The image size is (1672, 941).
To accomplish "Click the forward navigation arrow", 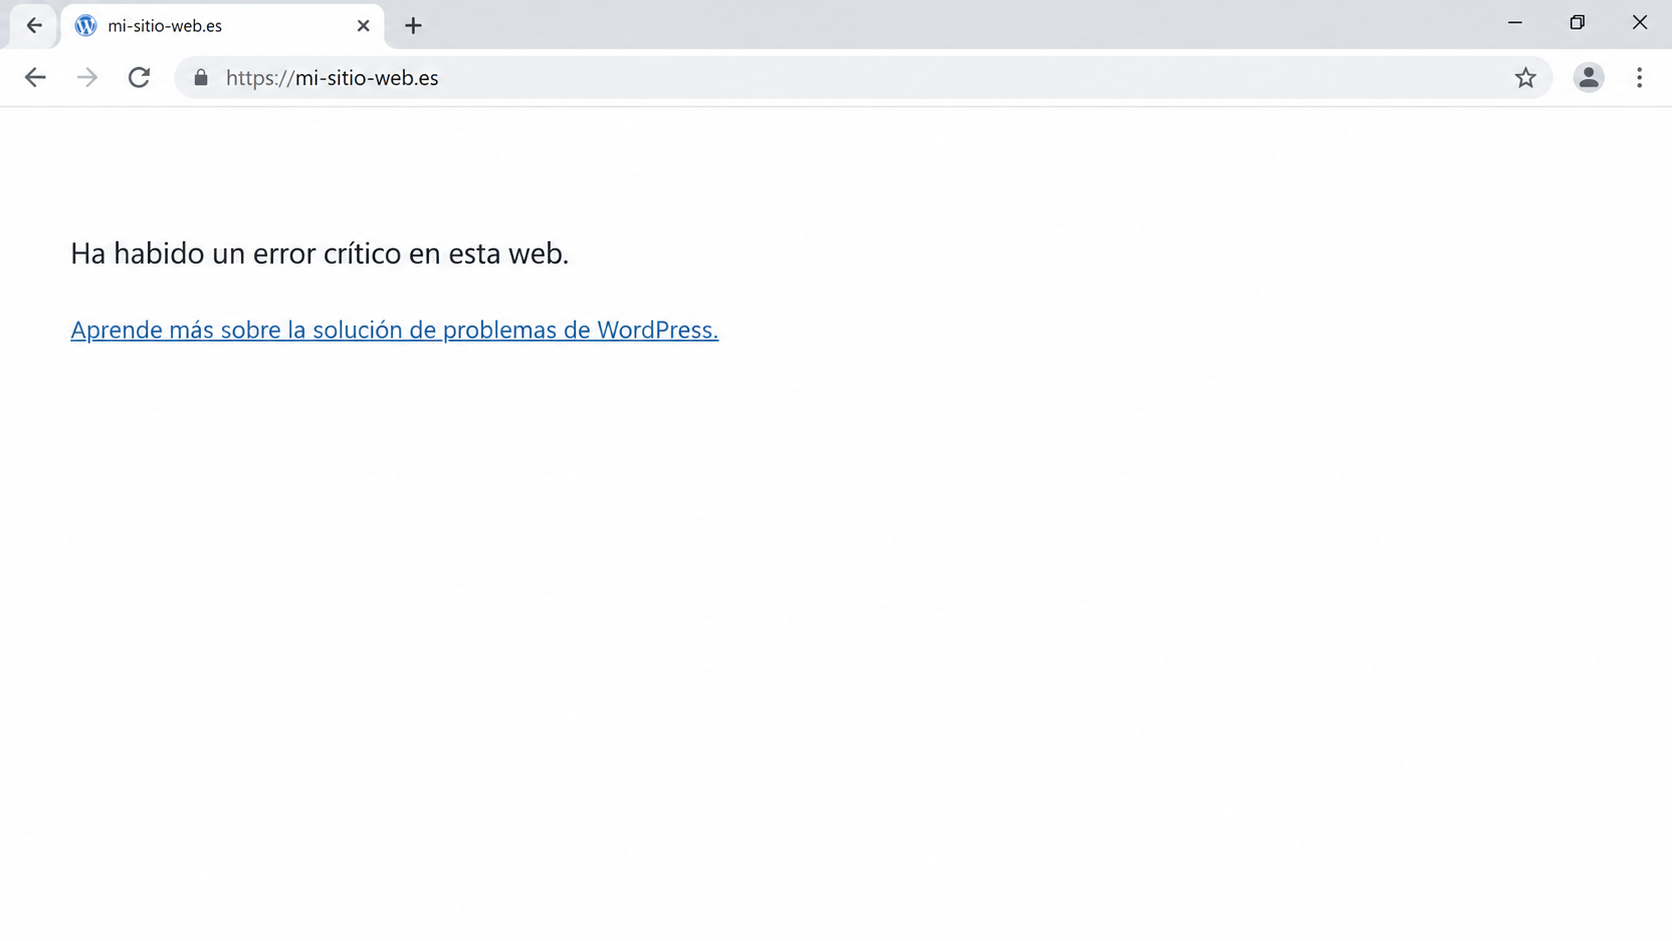I will (x=87, y=78).
